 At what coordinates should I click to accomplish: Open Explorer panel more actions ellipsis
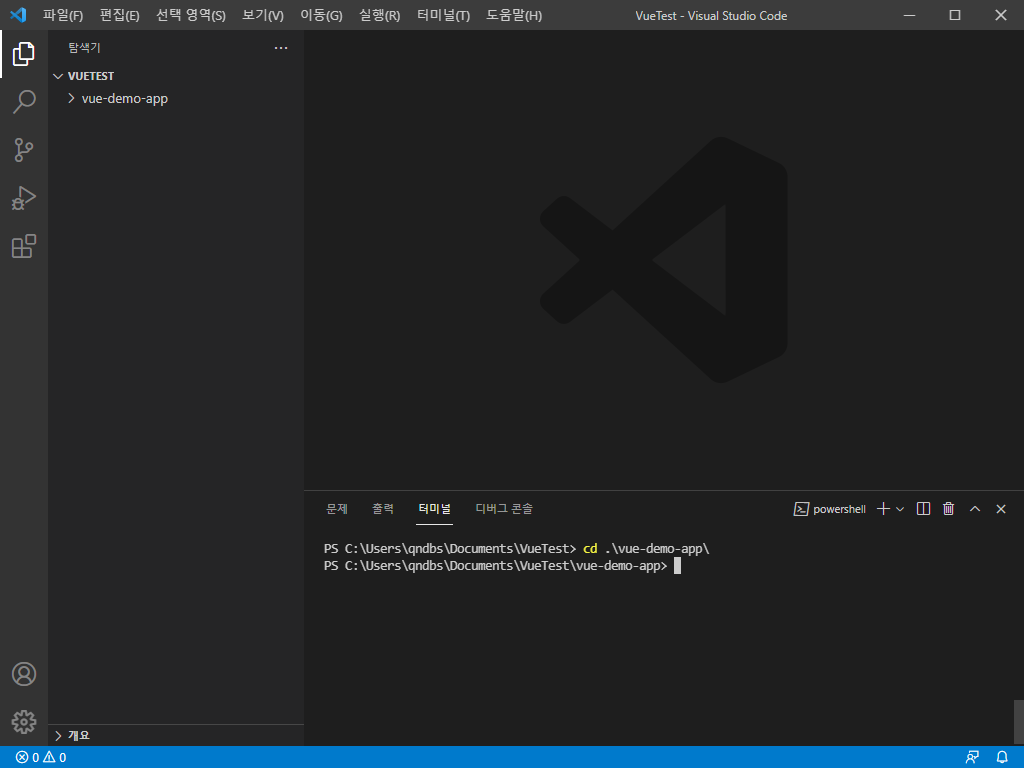point(281,48)
